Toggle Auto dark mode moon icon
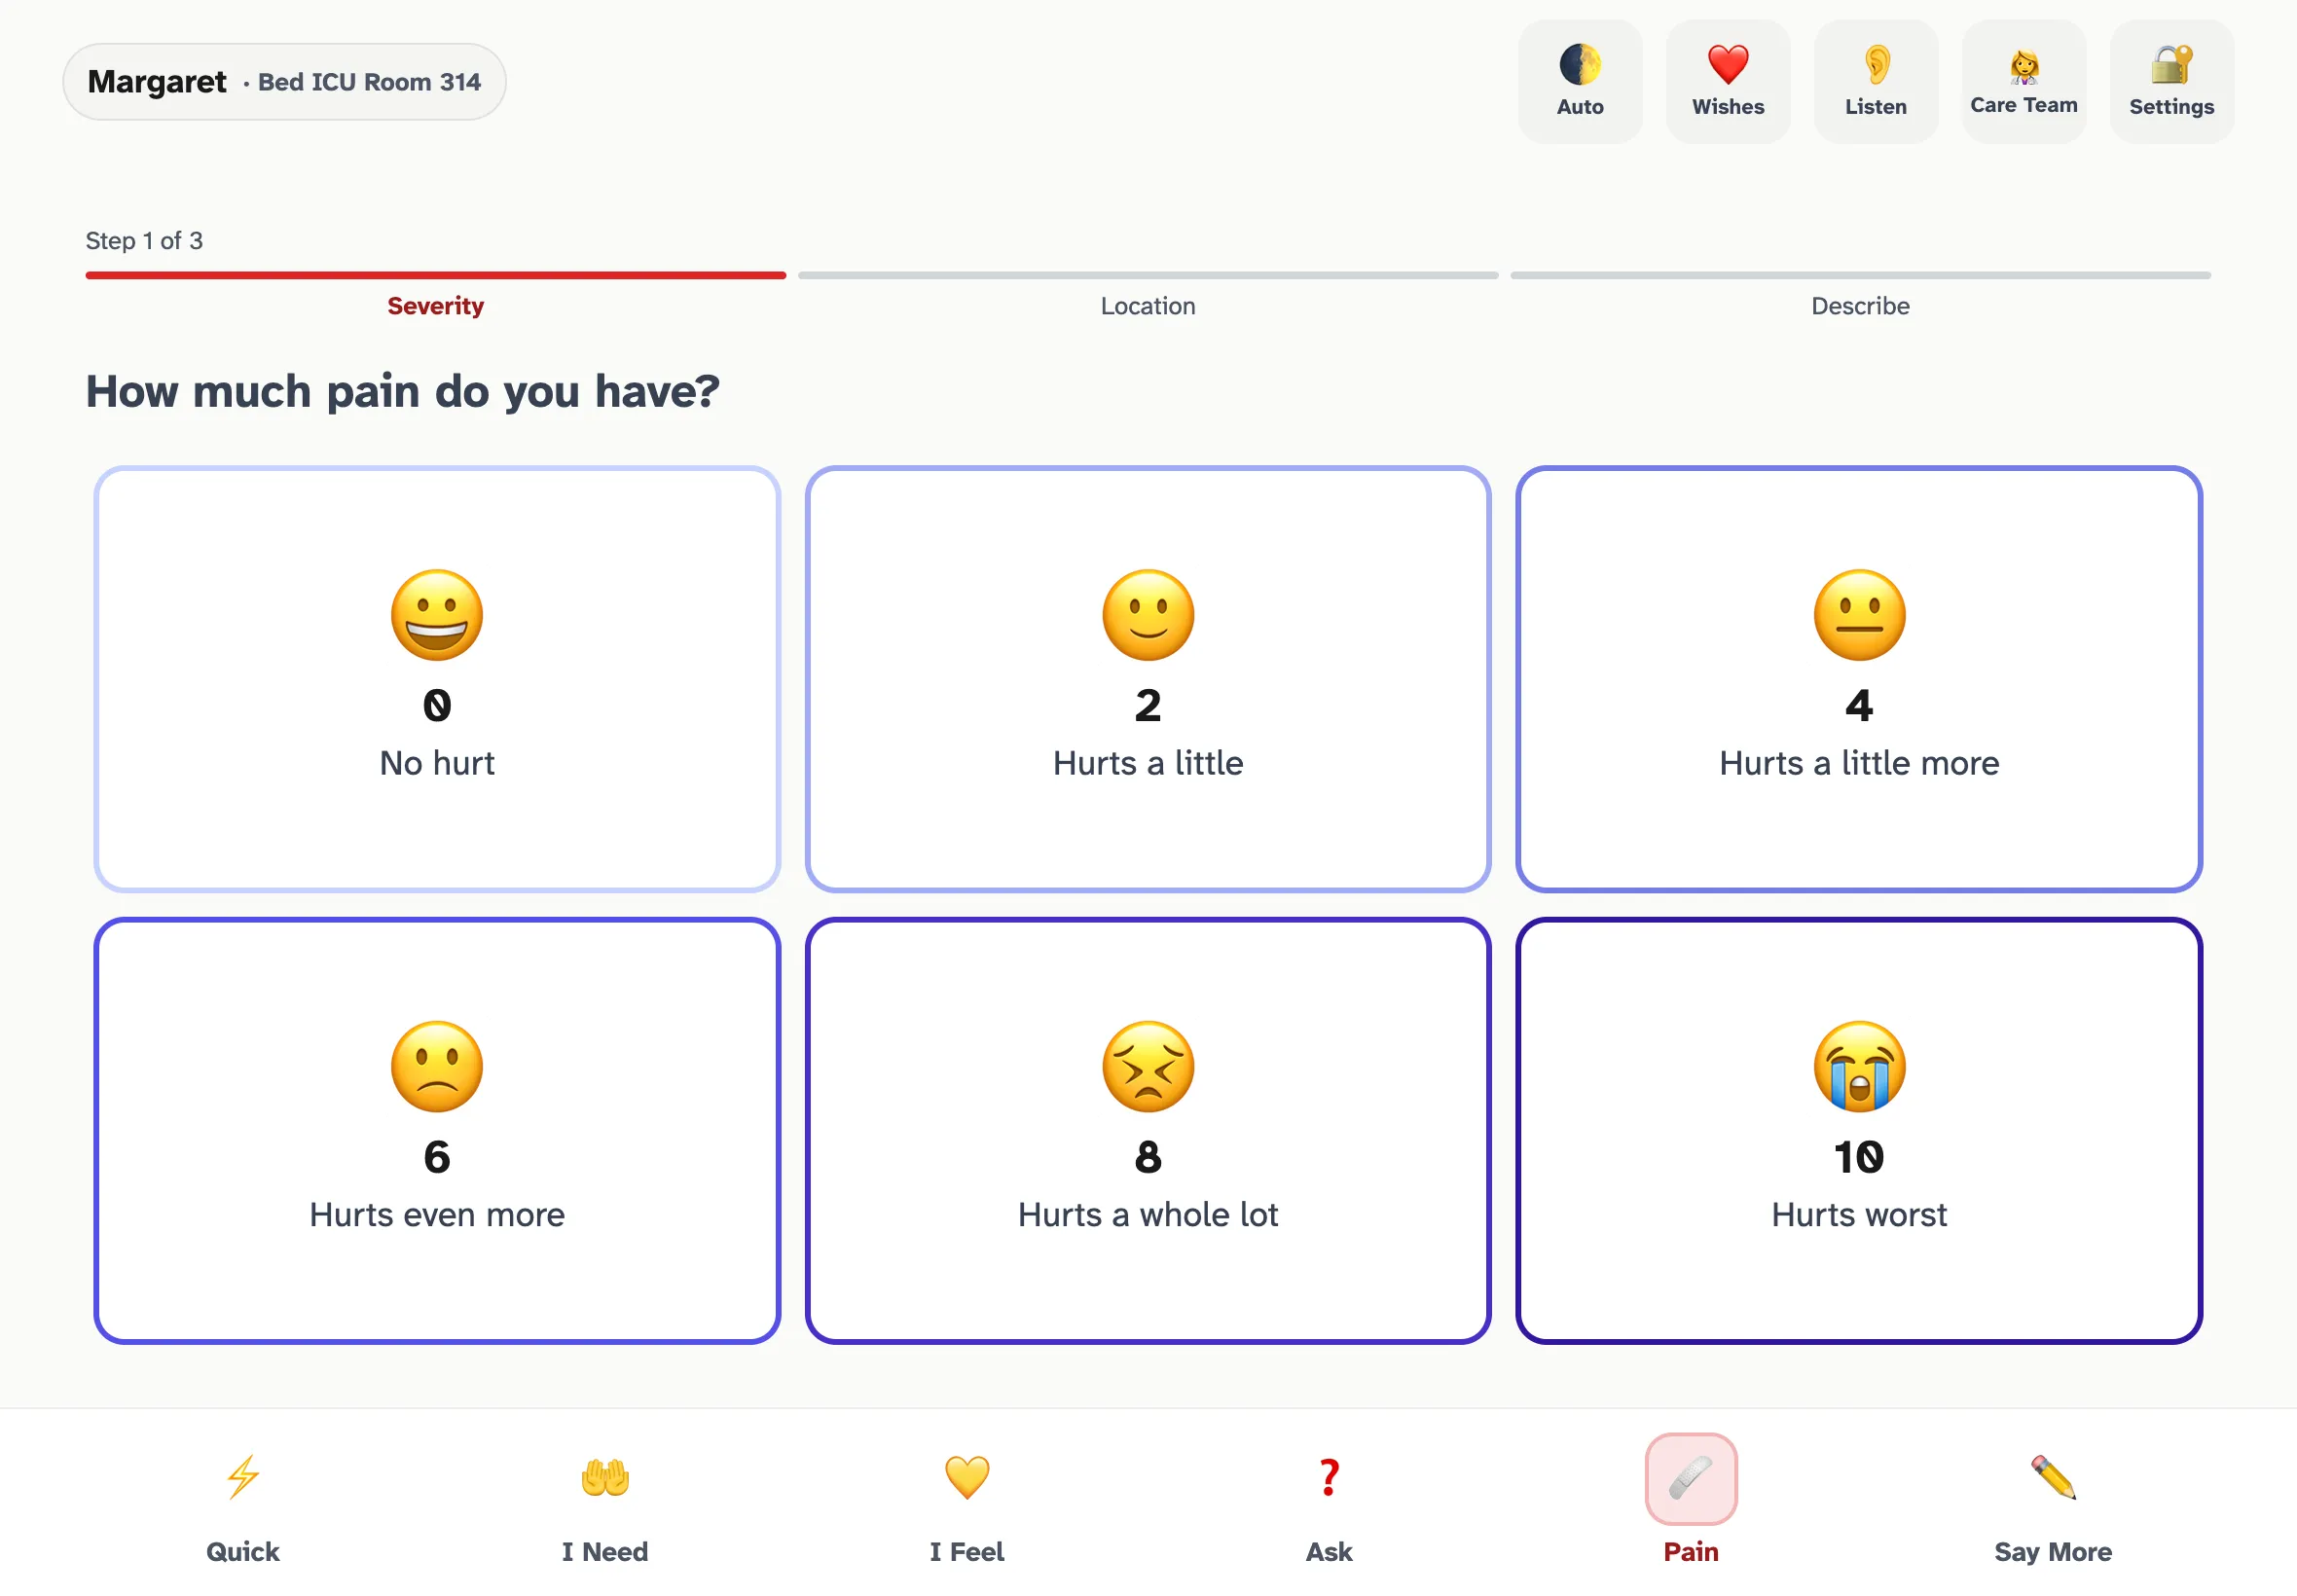 [1579, 81]
